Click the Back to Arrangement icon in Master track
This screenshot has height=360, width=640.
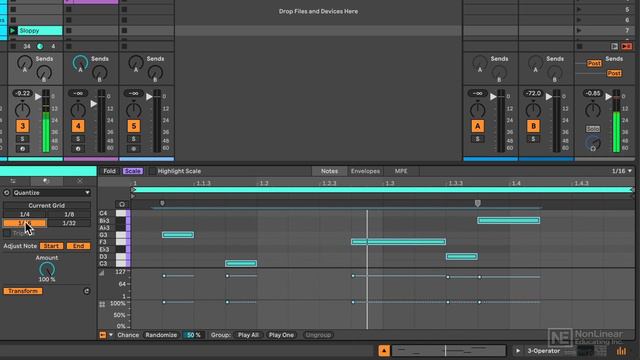(x=614, y=47)
